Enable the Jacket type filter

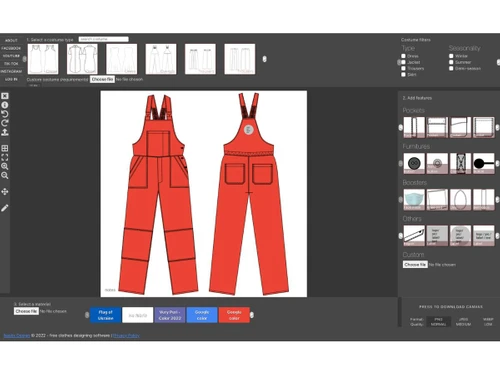pyautogui.click(x=403, y=62)
